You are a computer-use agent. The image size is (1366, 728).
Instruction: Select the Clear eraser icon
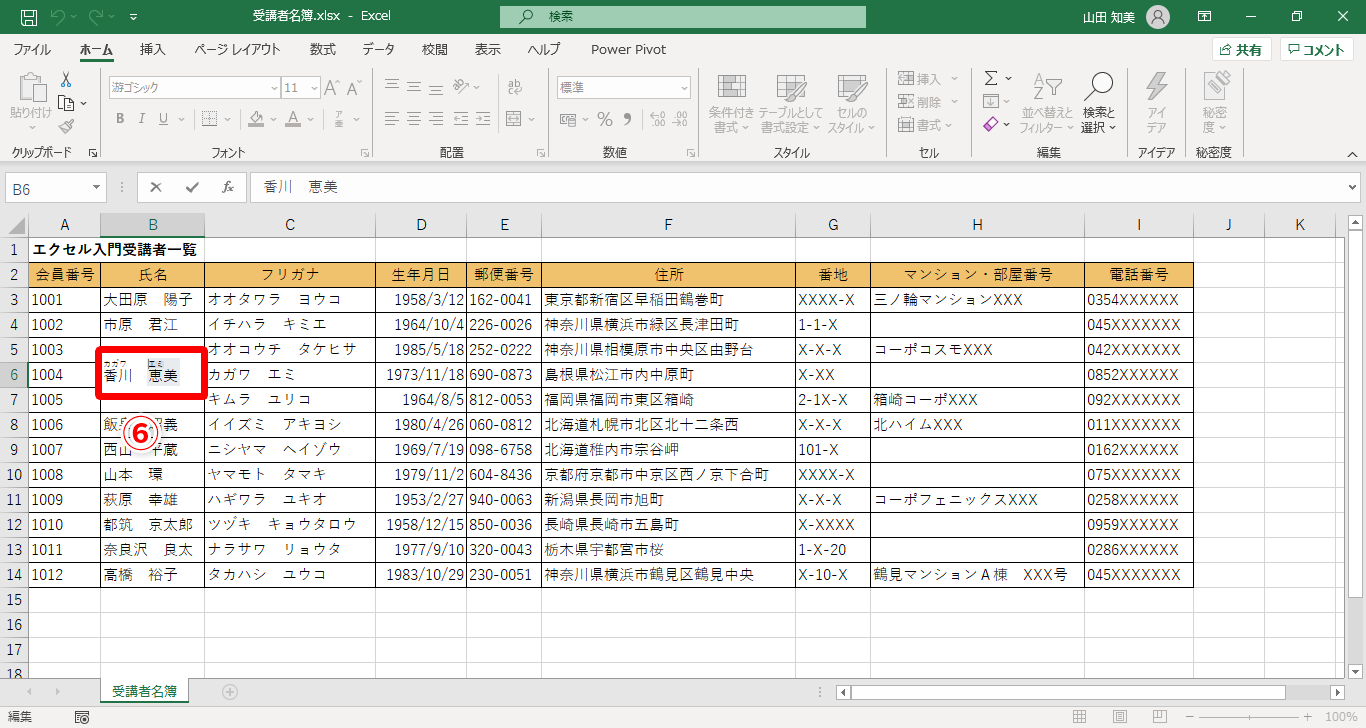click(991, 125)
